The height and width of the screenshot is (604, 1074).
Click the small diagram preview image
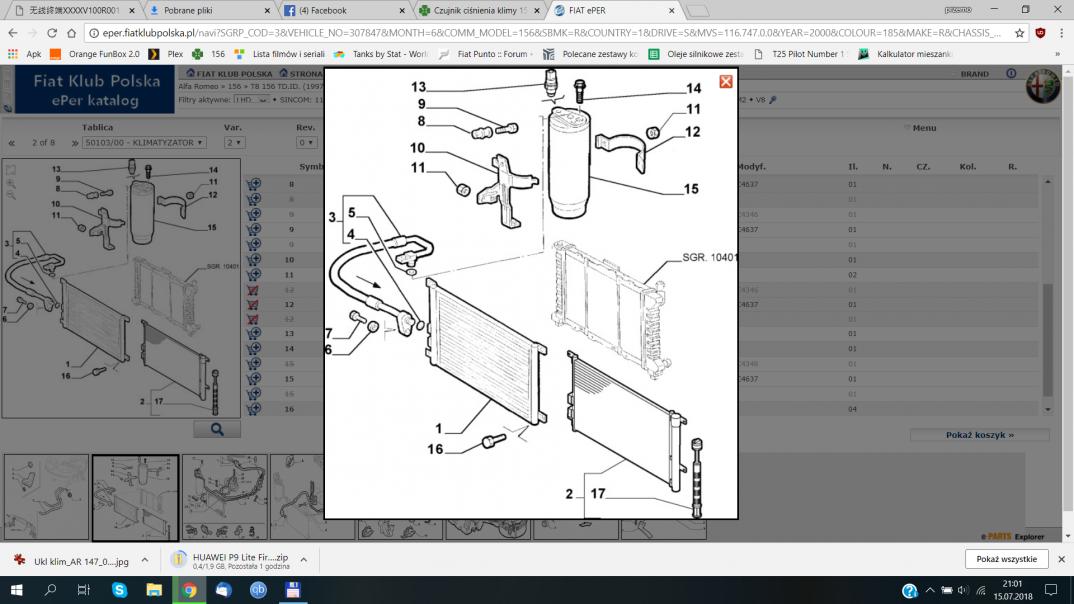[121, 288]
